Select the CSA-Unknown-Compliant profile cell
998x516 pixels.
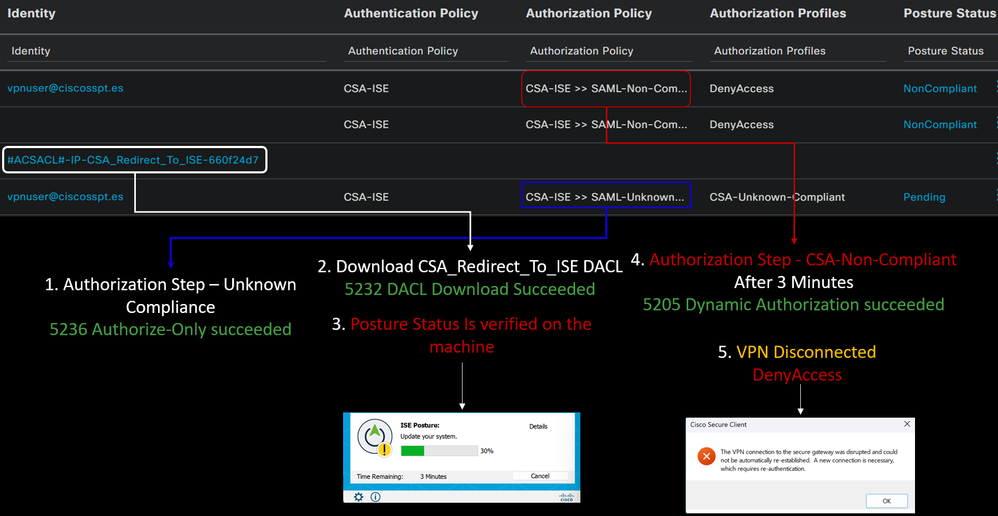[777, 197]
